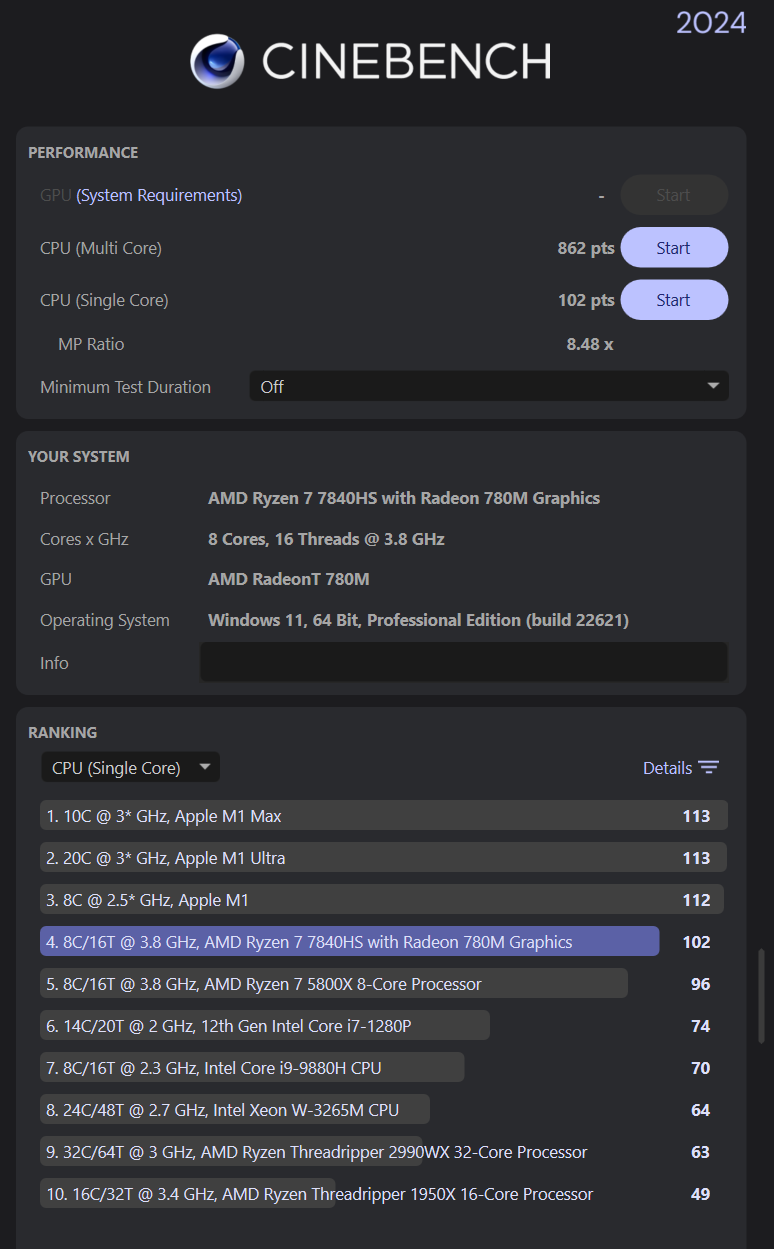
Task: Select the Intel Core i9-9880H ranking entry
Action: [252, 1068]
